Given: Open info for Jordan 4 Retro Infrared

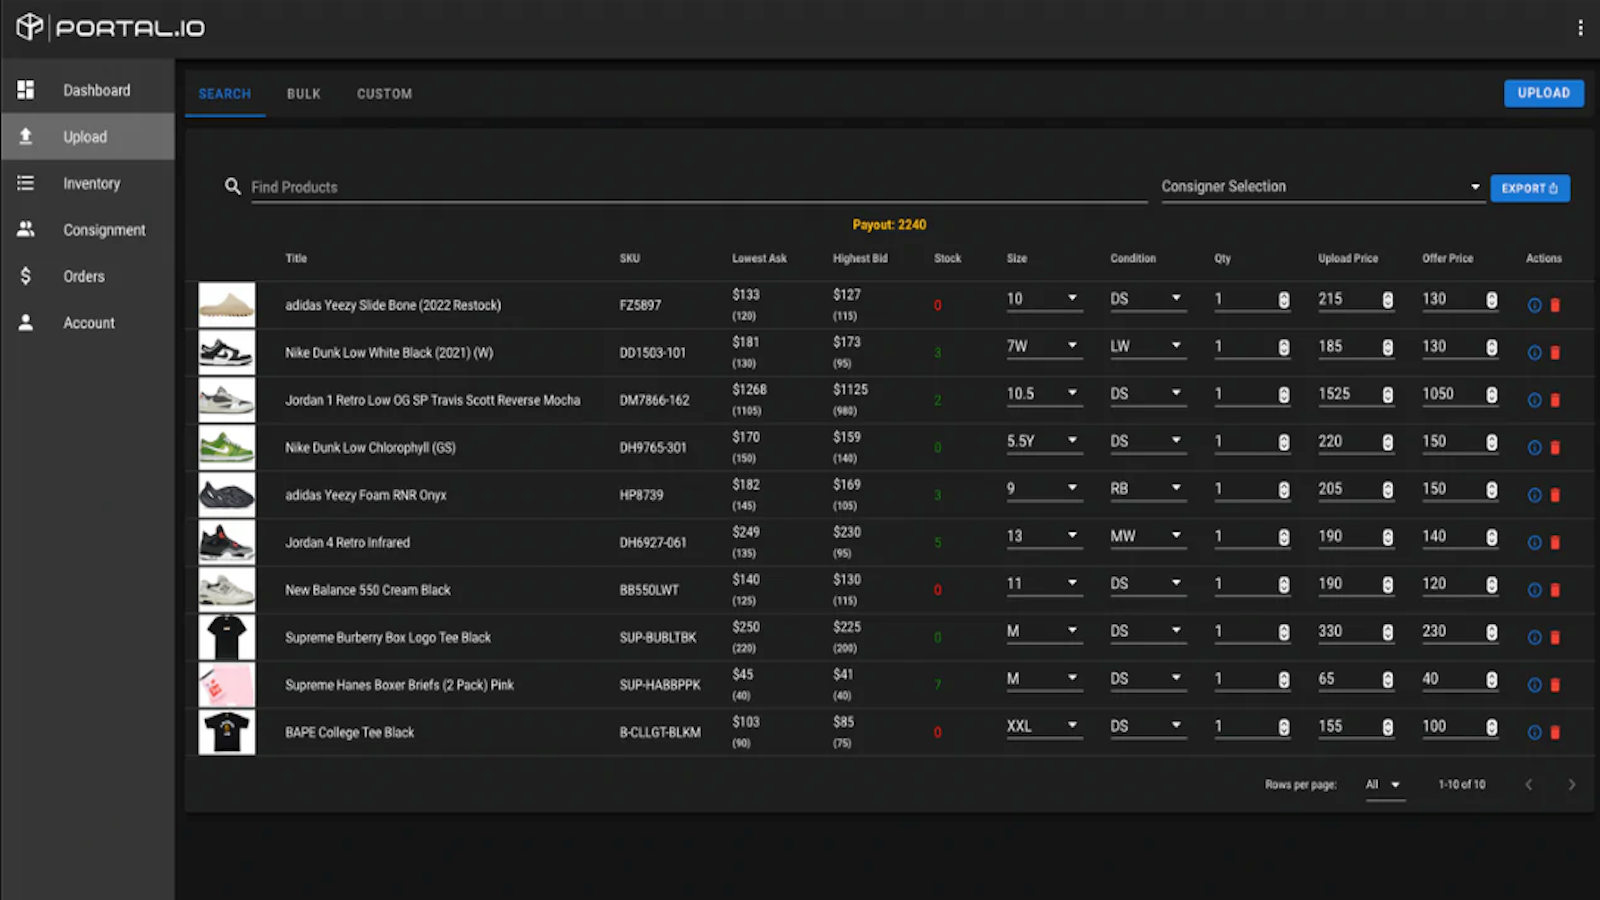Looking at the screenshot, I should point(1534,543).
